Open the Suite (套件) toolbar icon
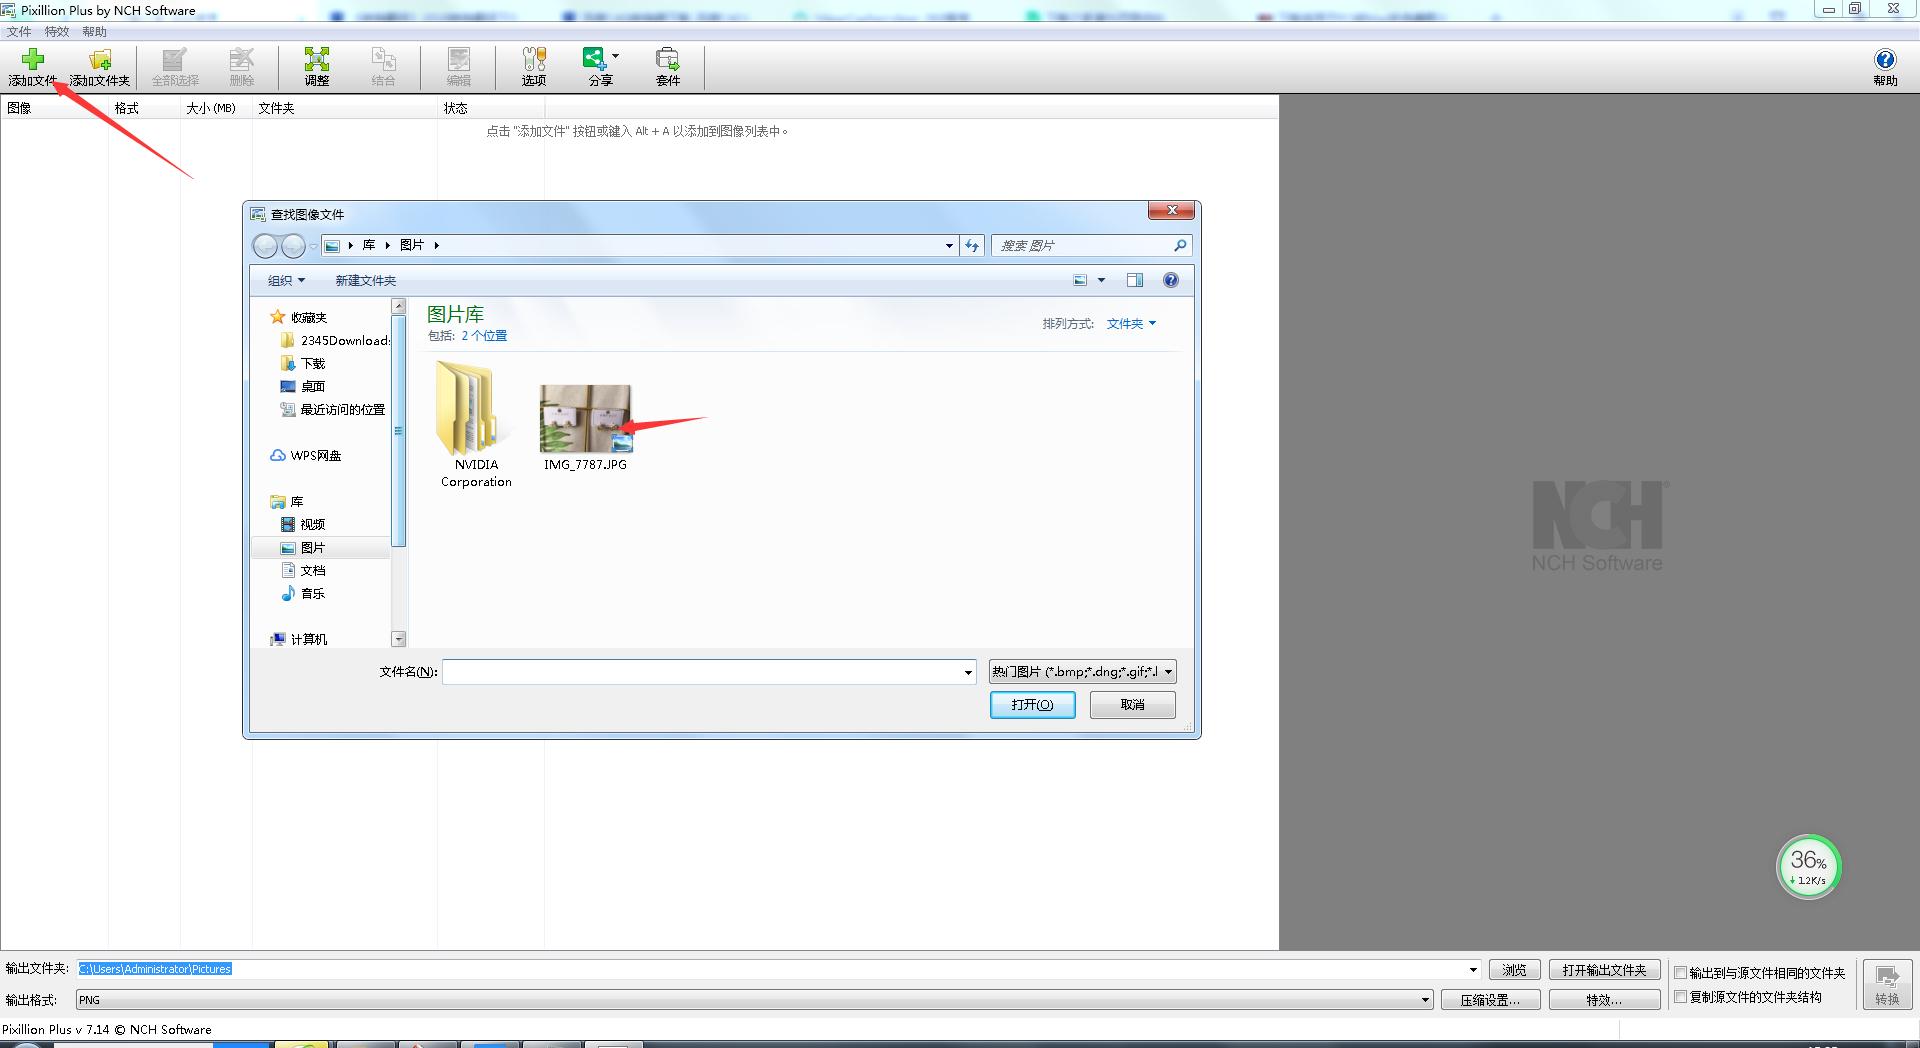 pos(667,66)
